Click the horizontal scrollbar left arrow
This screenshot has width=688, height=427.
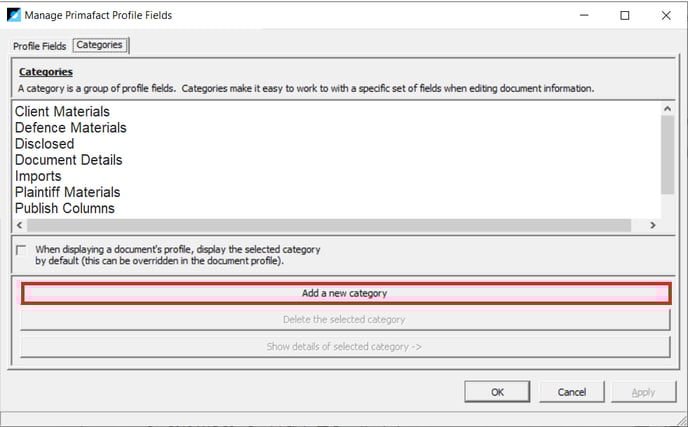pyautogui.click(x=19, y=225)
